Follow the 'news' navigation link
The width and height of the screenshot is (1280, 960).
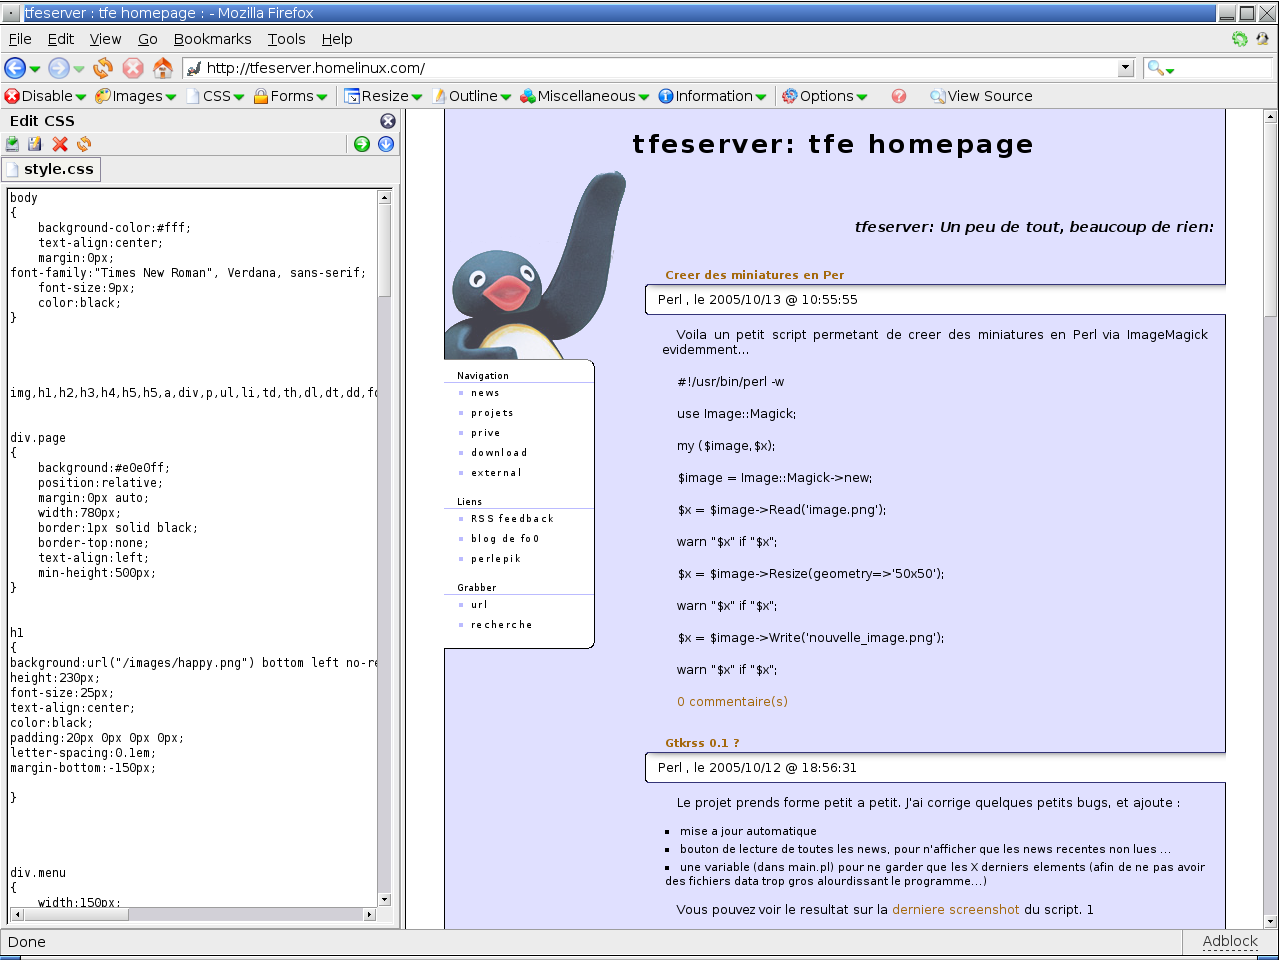(485, 393)
